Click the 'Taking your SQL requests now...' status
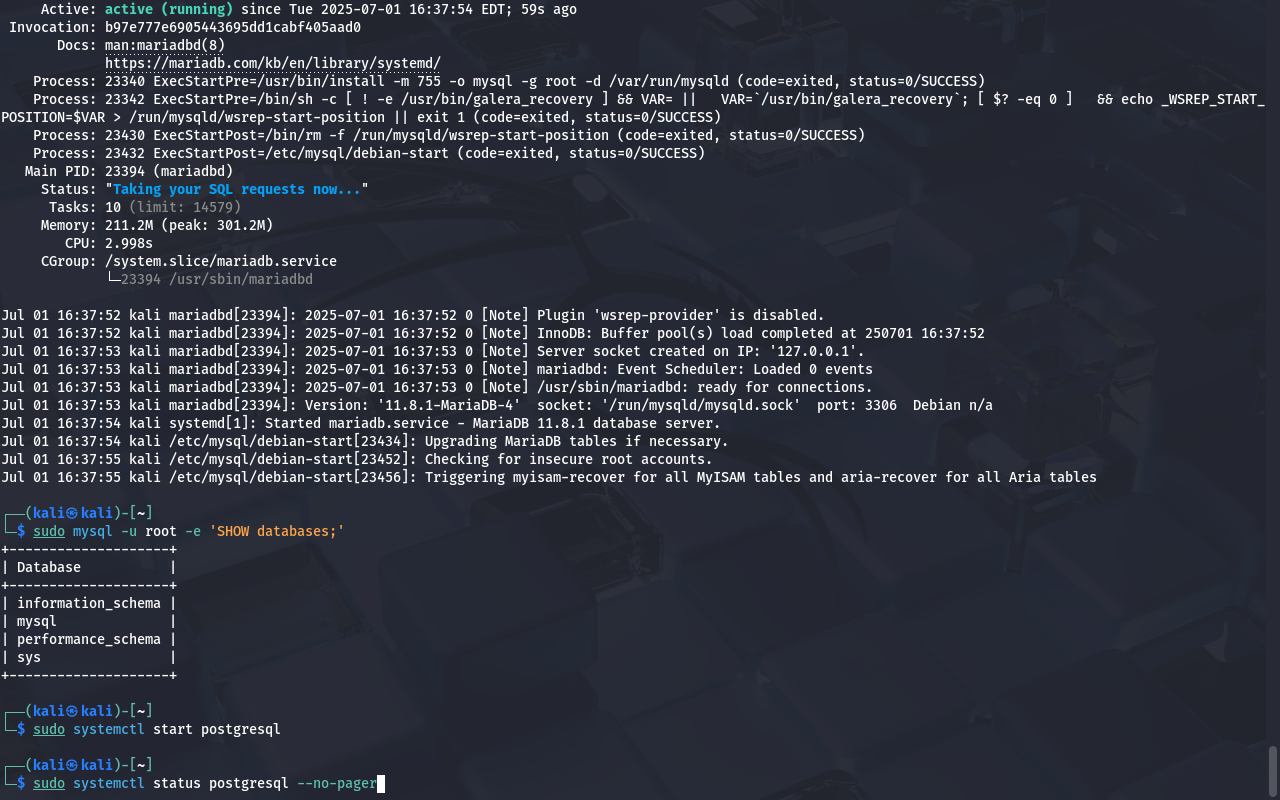 pos(237,189)
